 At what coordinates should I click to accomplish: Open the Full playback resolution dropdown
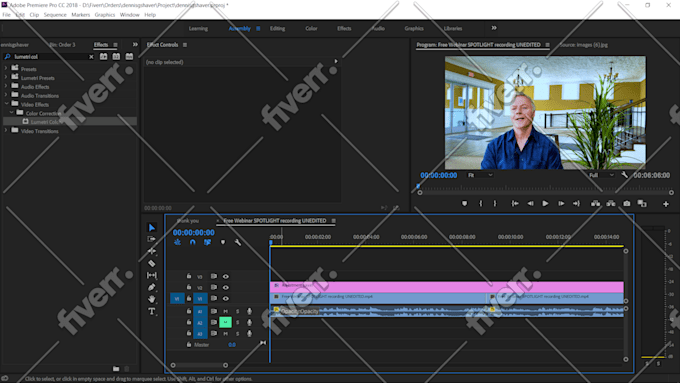(x=601, y=175)
